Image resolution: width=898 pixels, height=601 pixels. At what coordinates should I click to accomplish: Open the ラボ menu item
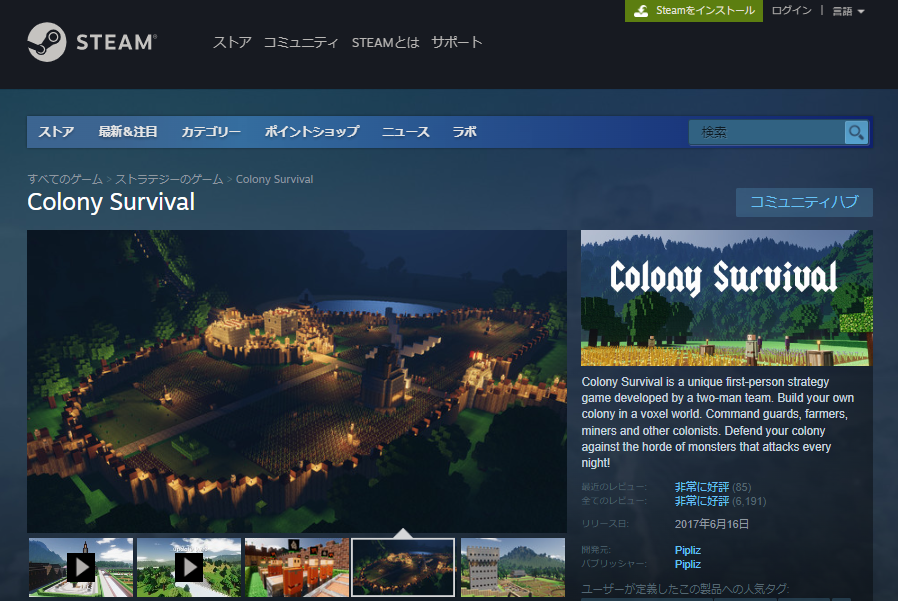[464, 132]
